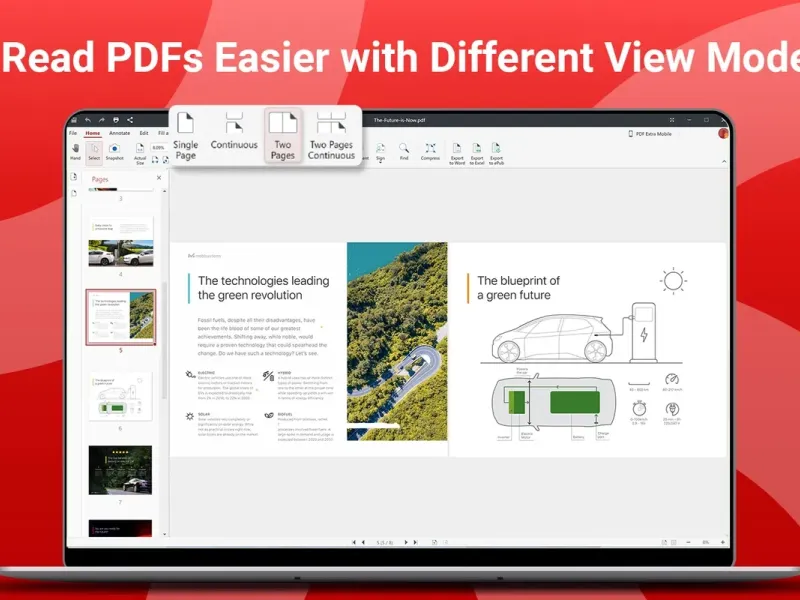The width and height of the screenshot is (800, 600).
Task: Export document to Word
Action: coord(457,154)
